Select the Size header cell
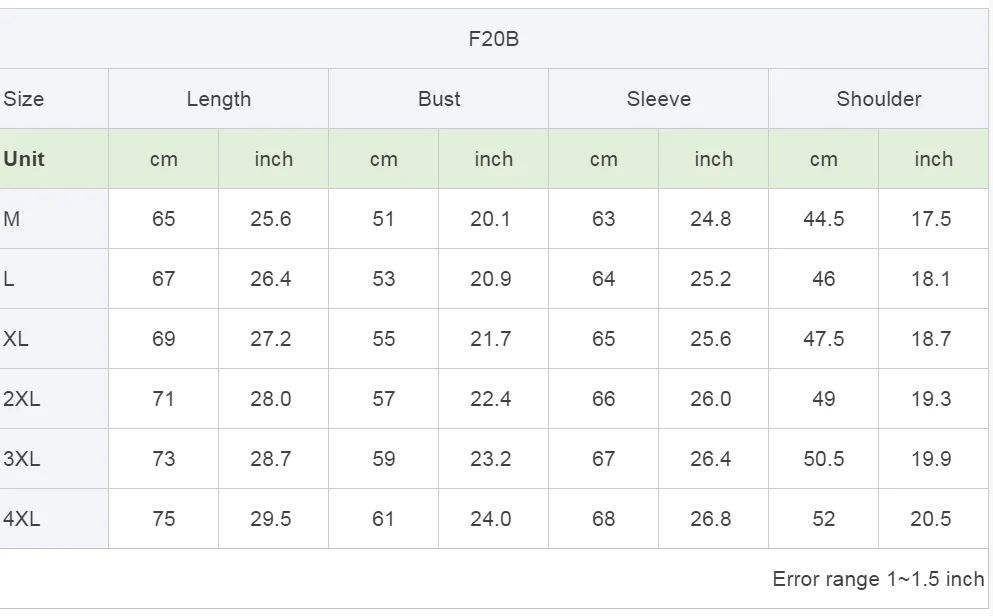Viewport: 993px width, 616px height. point(54,99)
